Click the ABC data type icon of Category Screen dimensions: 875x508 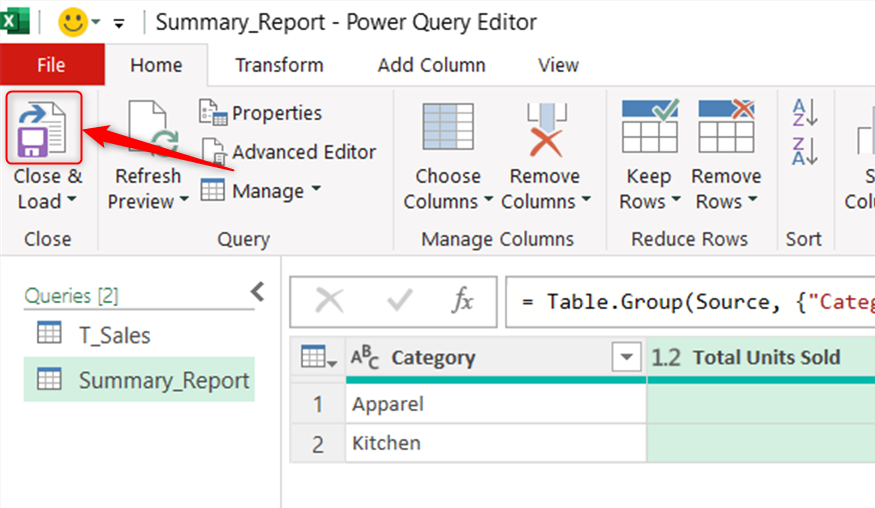point(365,357)
